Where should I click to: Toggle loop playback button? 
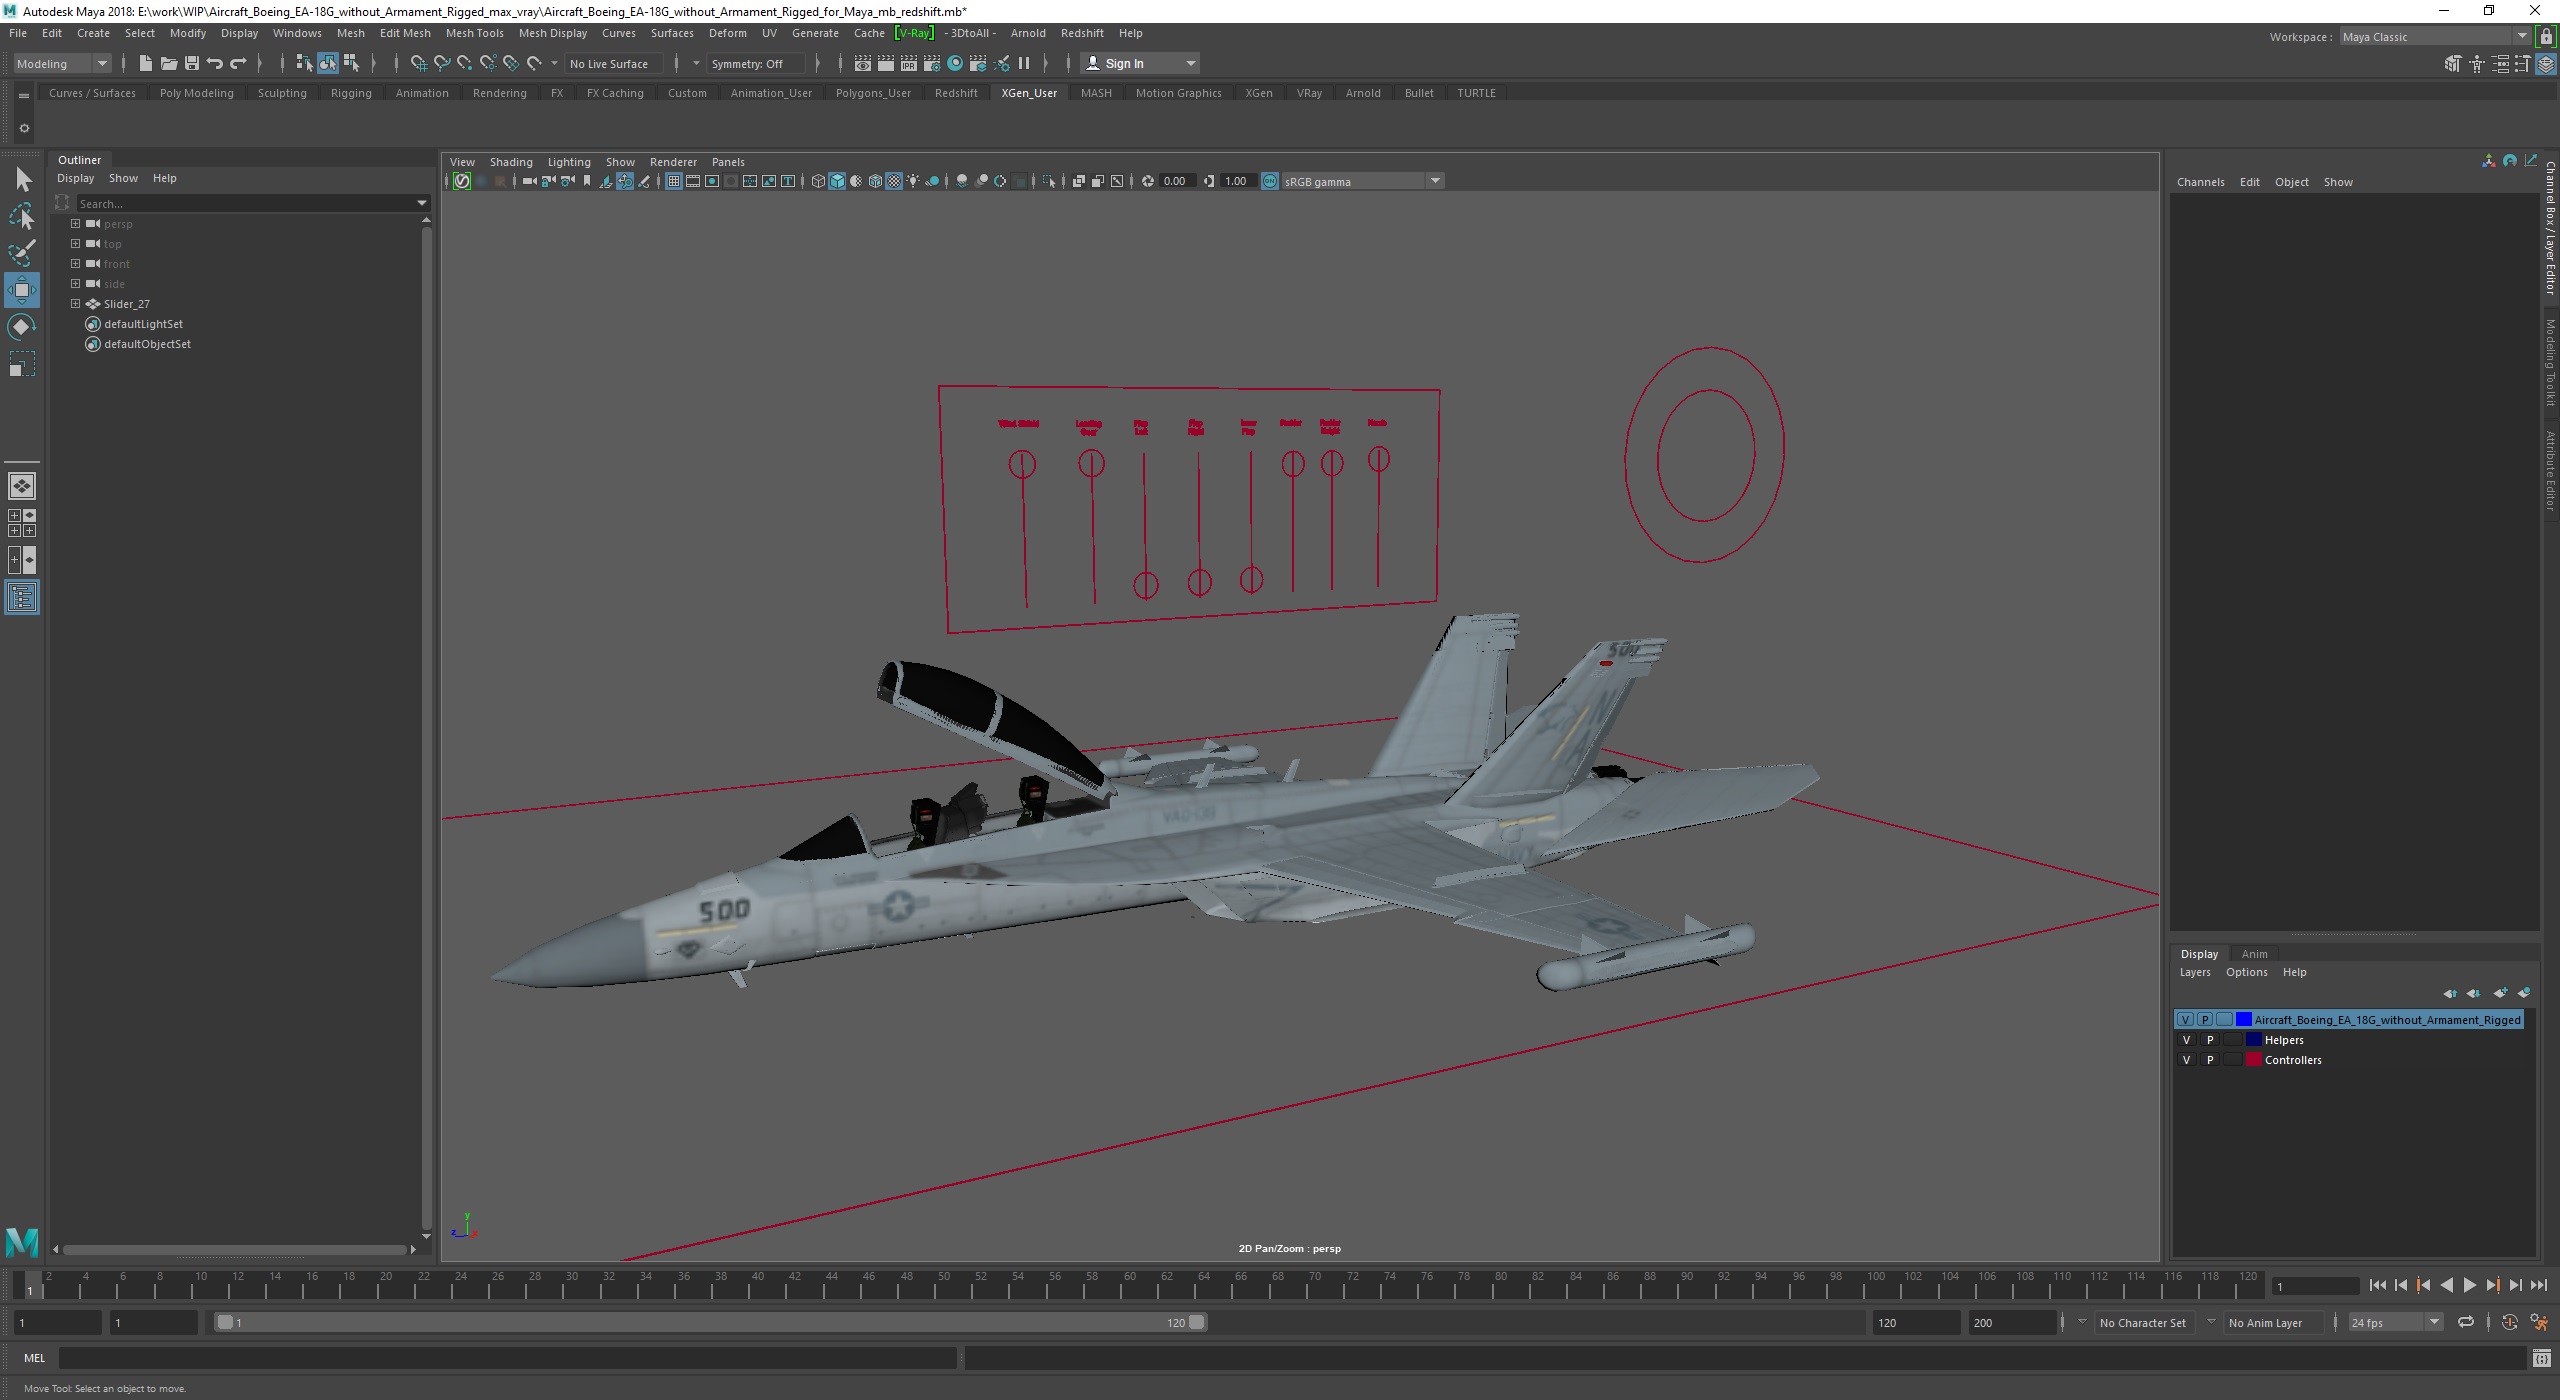pos(2466,1322)
